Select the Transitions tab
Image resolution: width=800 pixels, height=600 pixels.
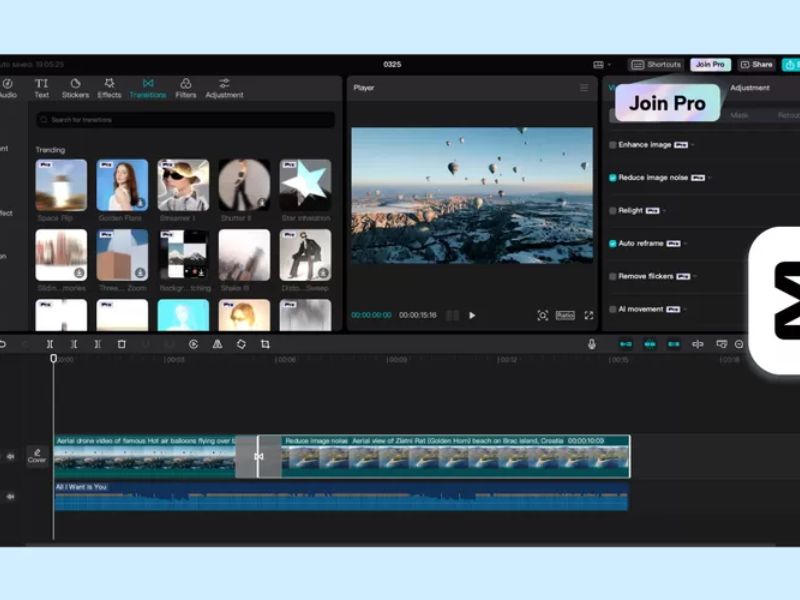147,88
